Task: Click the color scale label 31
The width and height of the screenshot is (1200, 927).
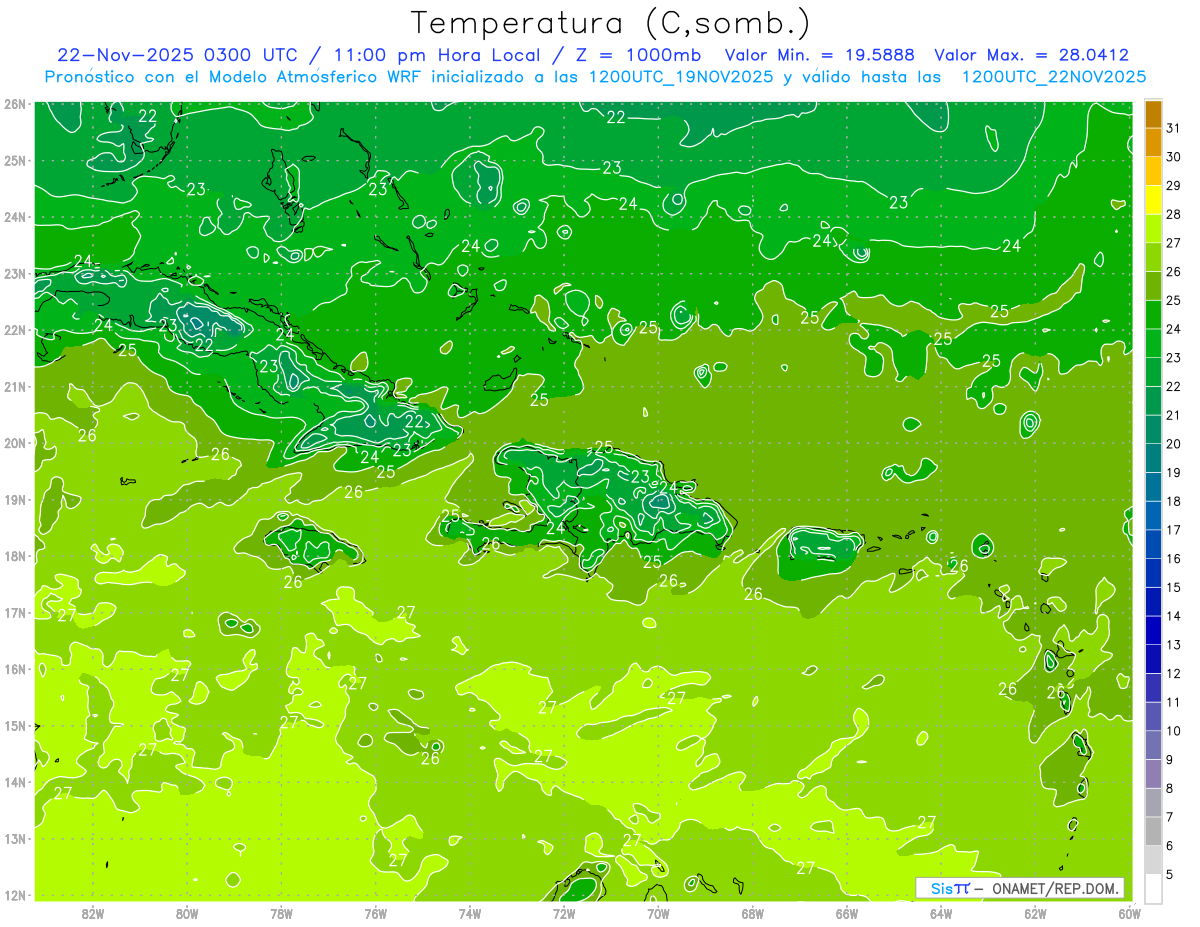Action: coord(1173,128)
